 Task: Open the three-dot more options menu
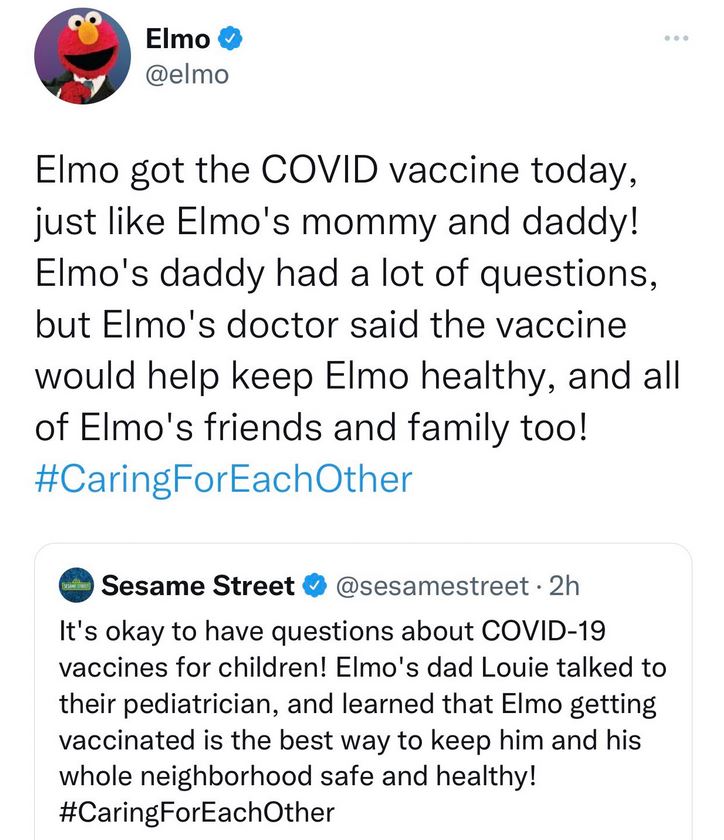point(676,39)
